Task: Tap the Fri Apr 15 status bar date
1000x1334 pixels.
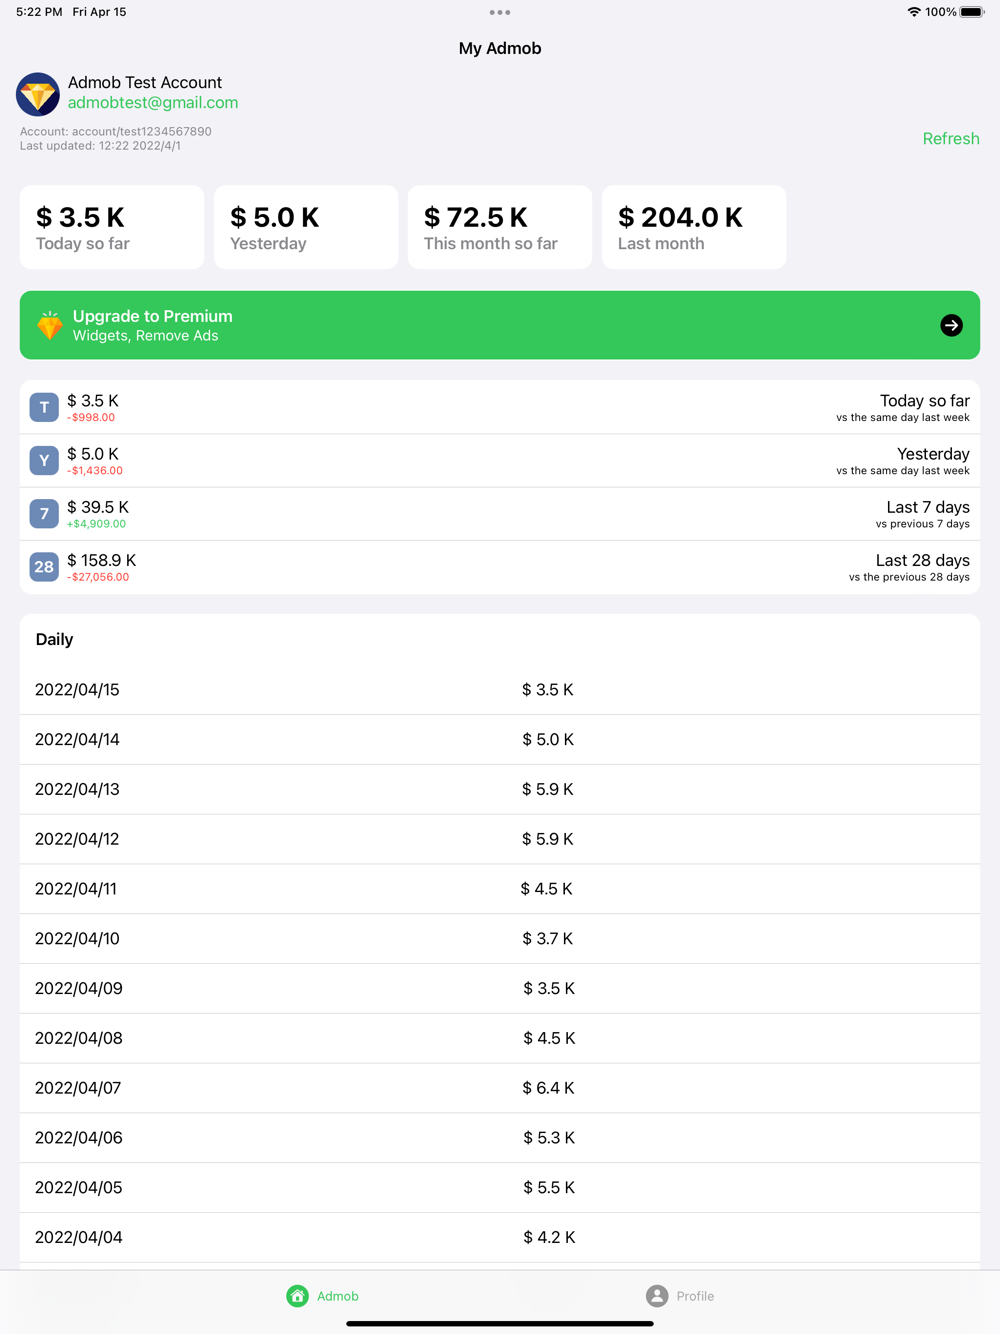Action: pyautogui.click(x=99, y=12)
